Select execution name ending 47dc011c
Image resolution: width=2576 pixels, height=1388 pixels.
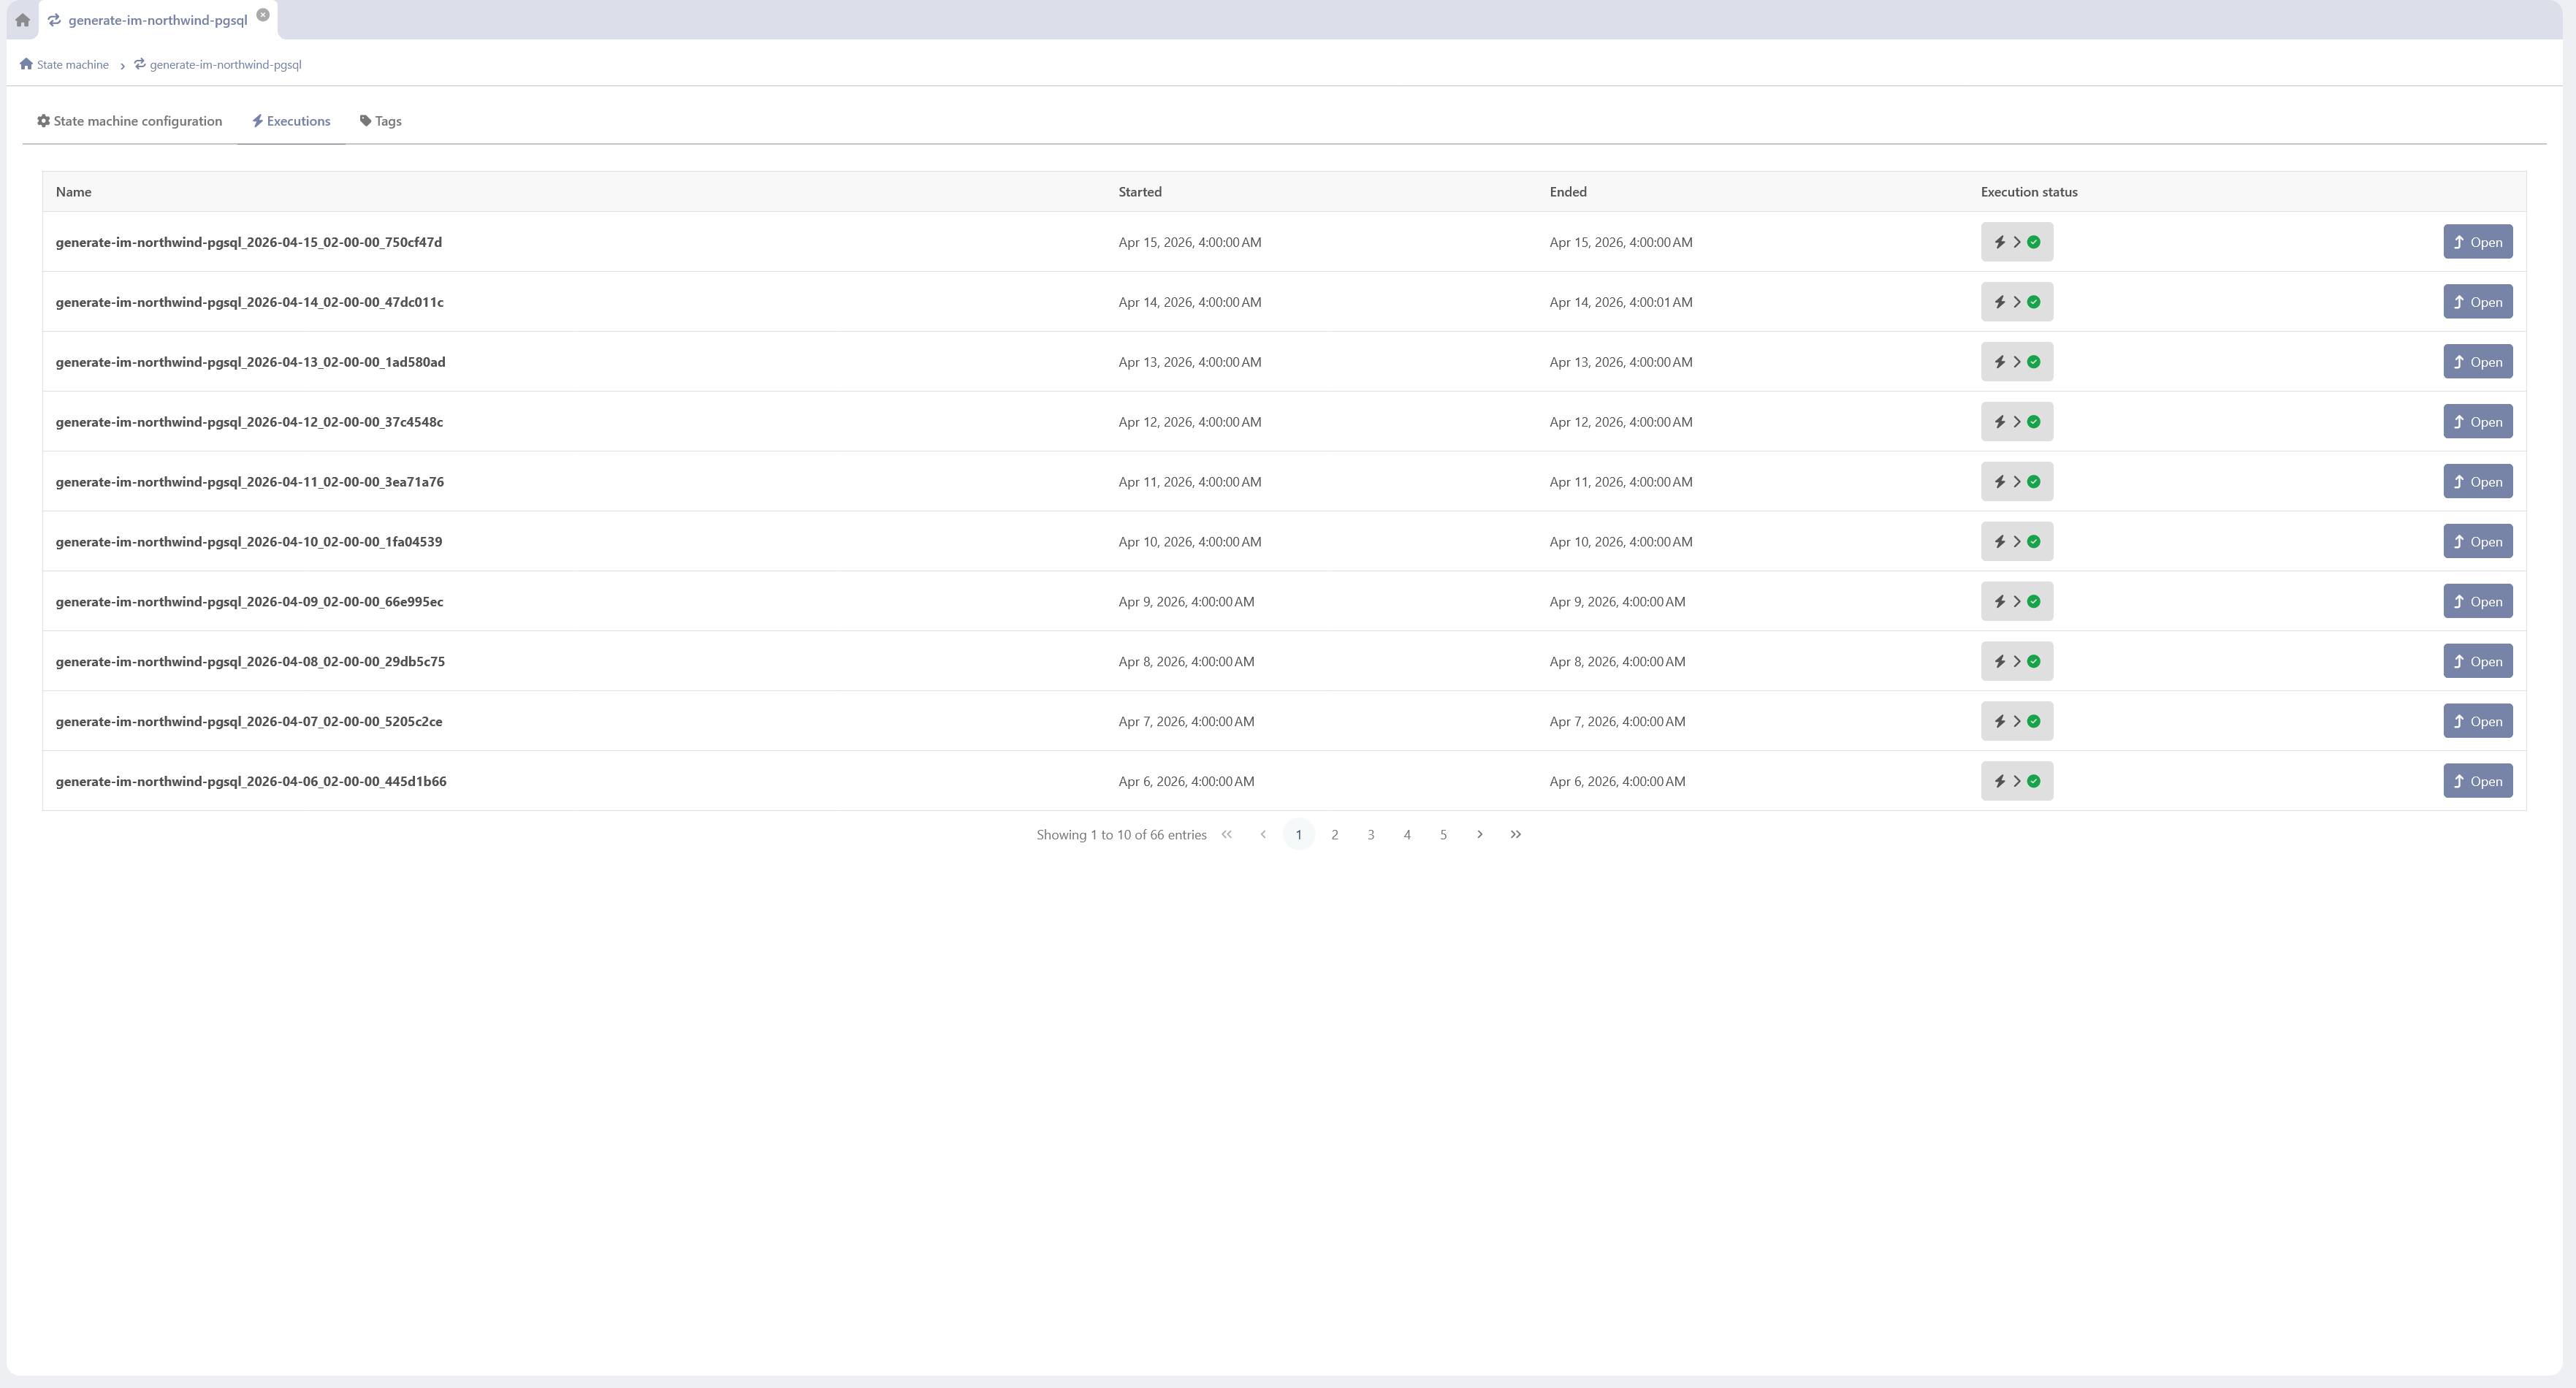[x=250, y=302]
